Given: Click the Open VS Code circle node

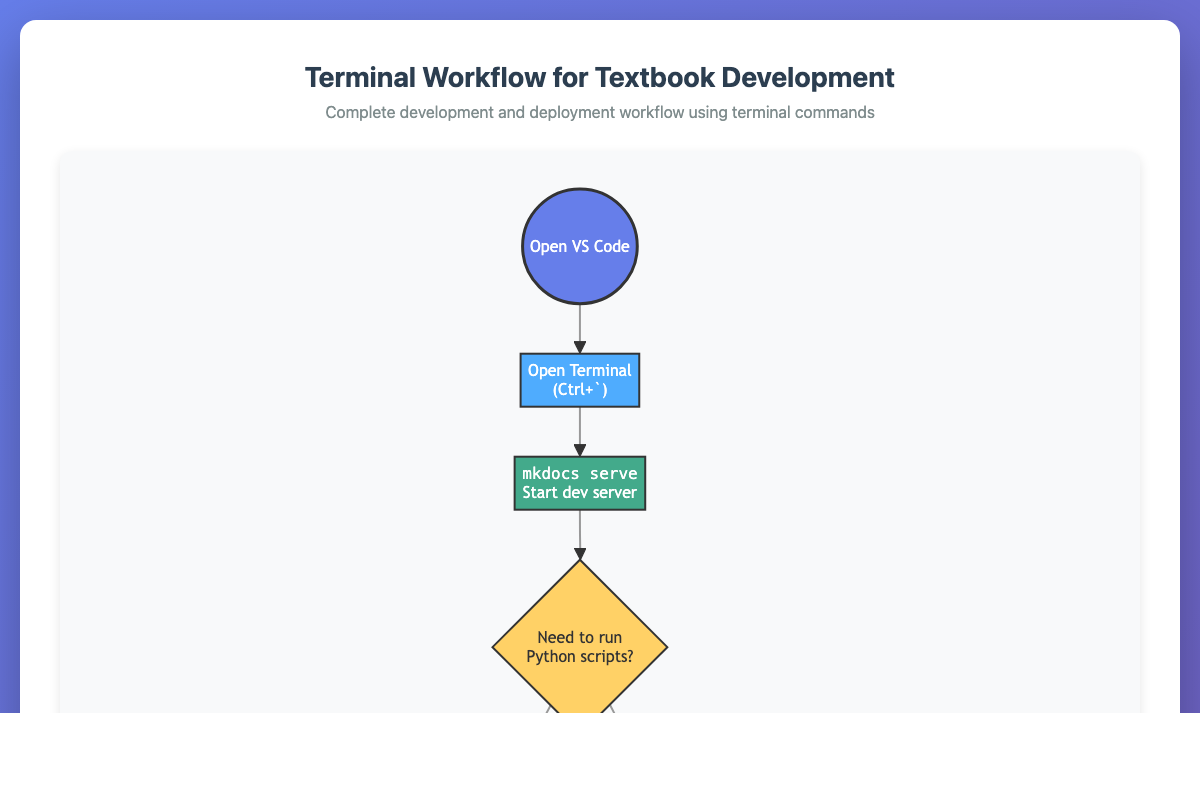Looking at the screenshot, I should [x=580, y=246].
